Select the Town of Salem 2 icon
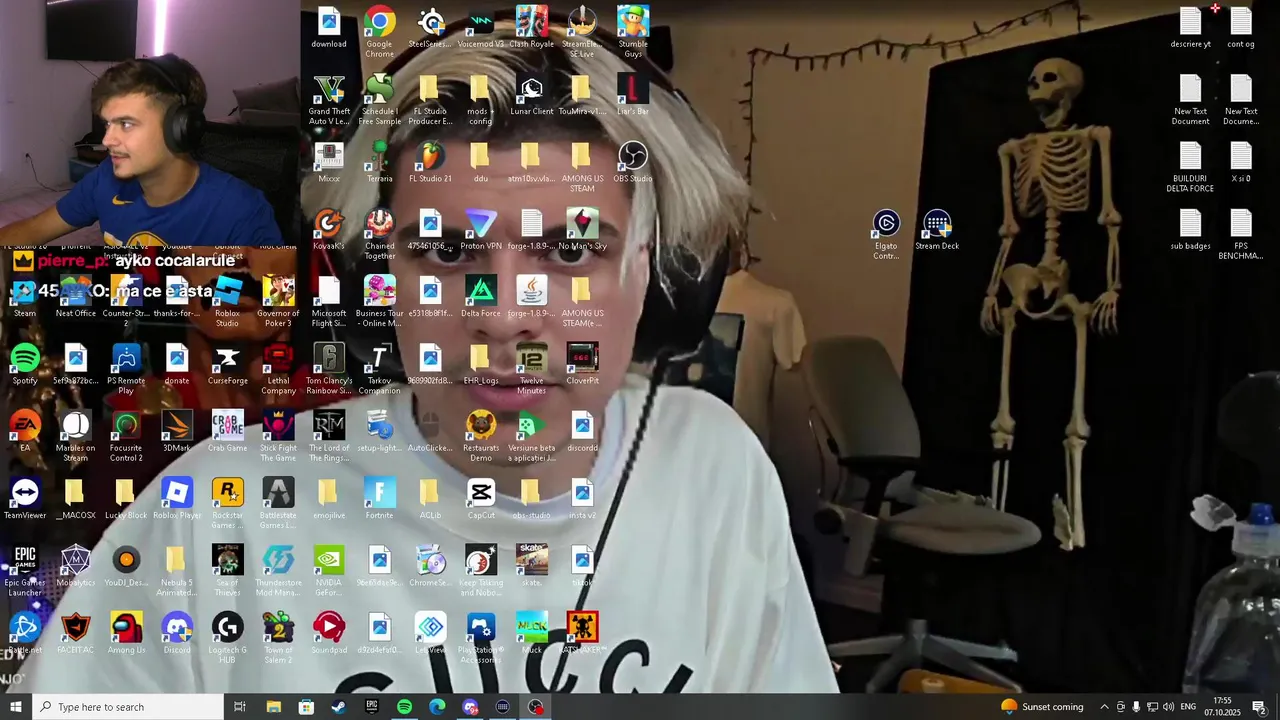 click(278, 638)
